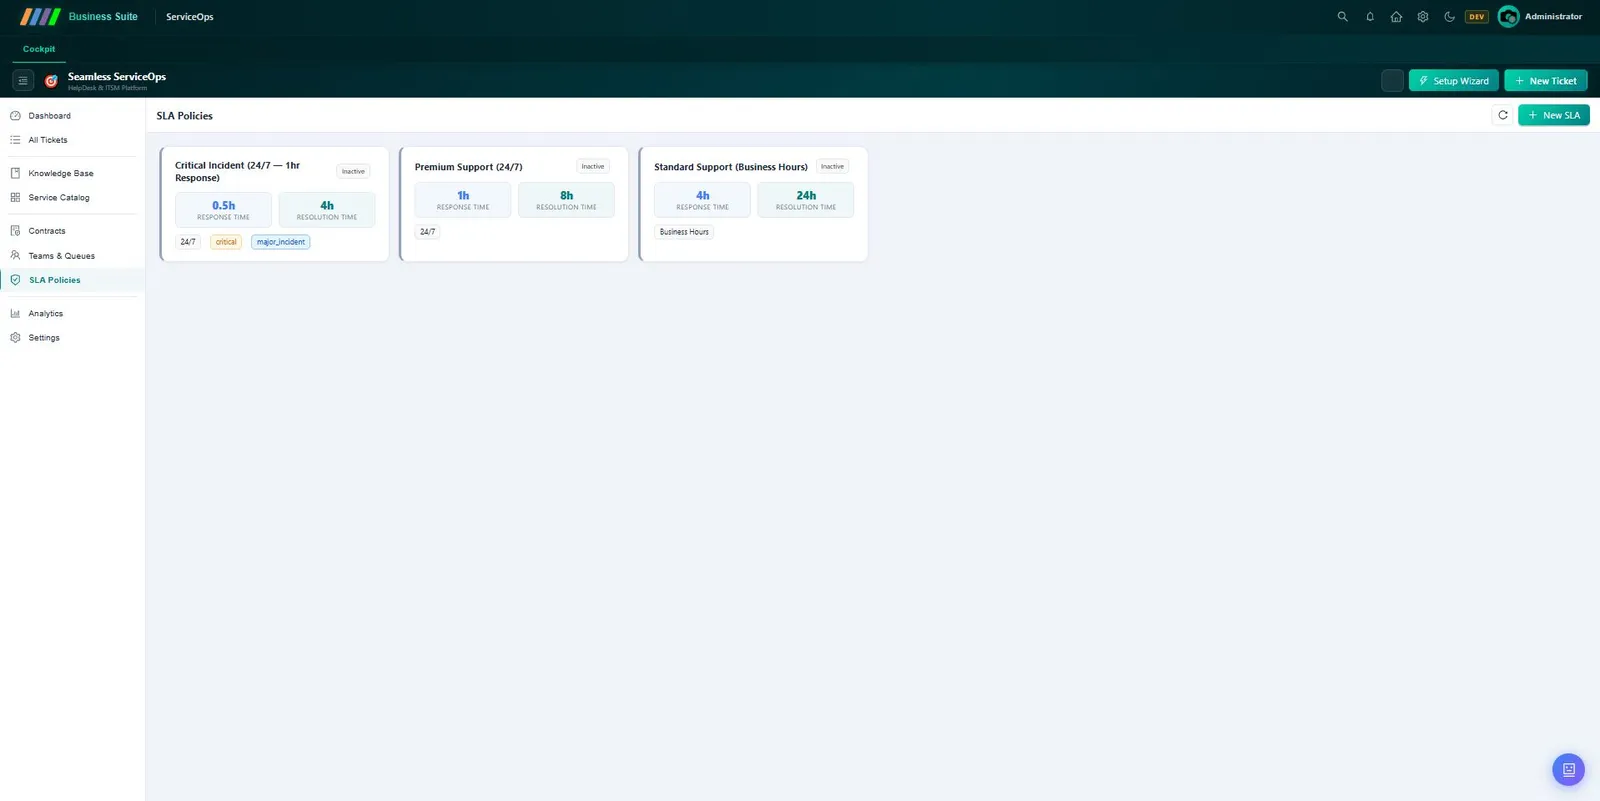Screen dimensions: 1600x801
Task: Open the search icon in top bar
Action: click(1342, 17)
